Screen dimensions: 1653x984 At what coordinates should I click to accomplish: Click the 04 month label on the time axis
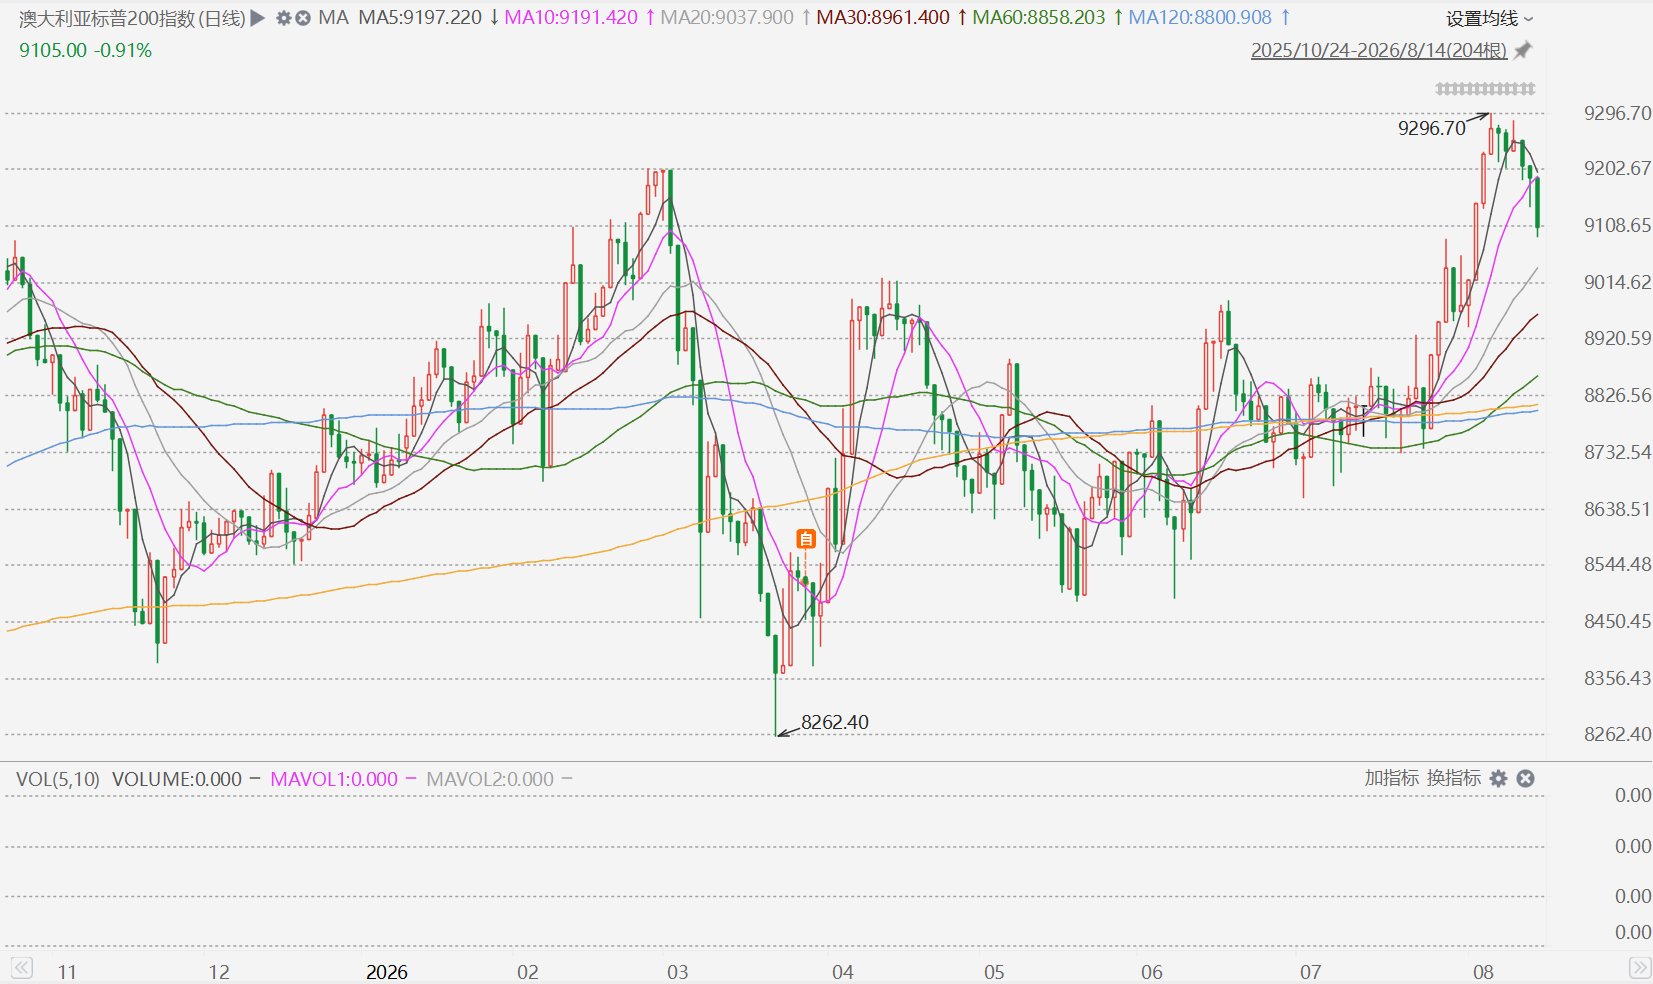(843, 972)
